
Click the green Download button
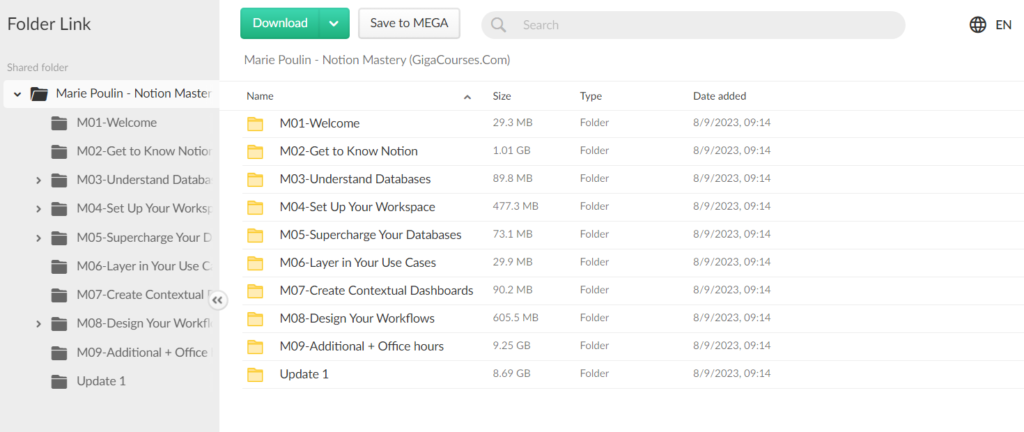point(280,23)
